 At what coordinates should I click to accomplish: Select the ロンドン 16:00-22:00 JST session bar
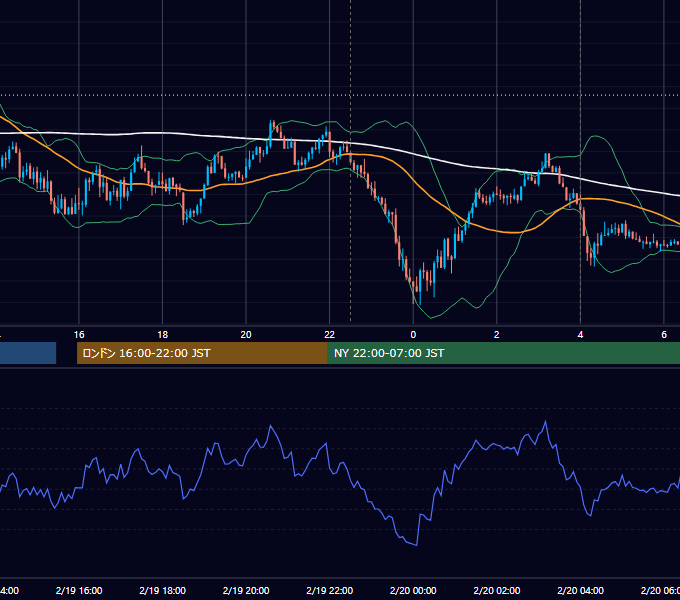(x=202, y=353)
